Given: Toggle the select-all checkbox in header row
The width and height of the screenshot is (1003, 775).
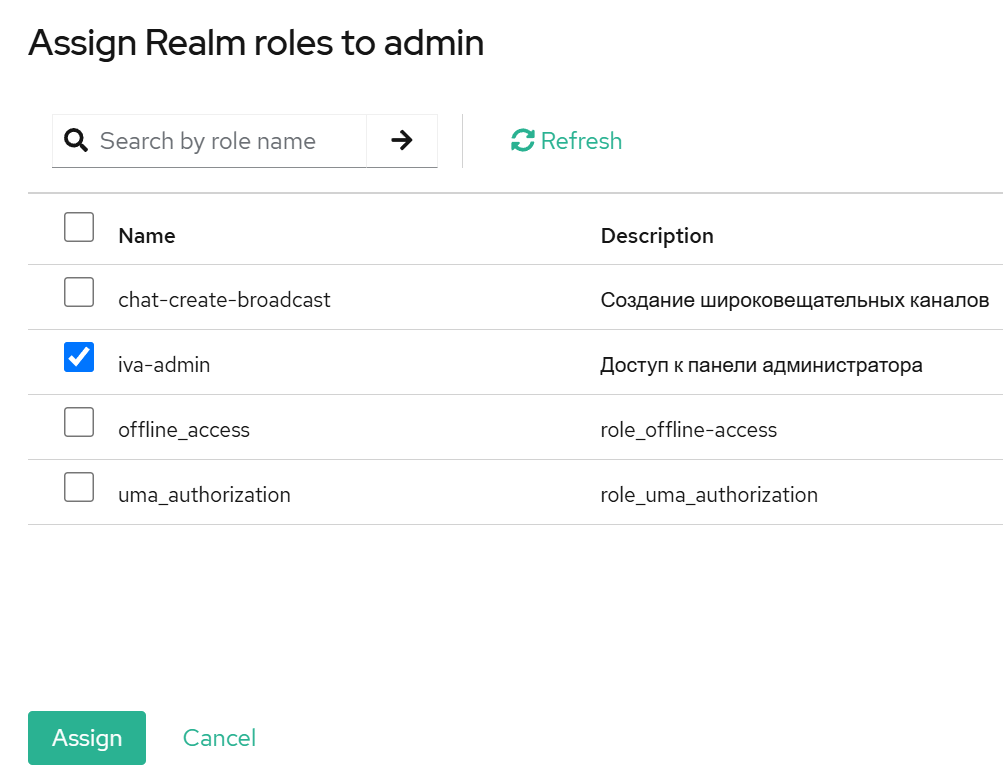Looking at the screenshot, I should click(78, 227).
